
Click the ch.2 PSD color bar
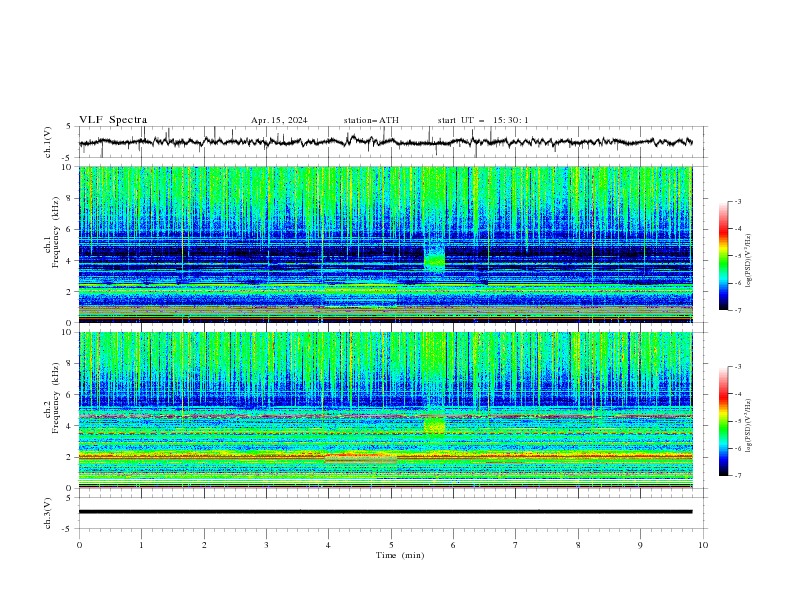[x=723, y=421]
